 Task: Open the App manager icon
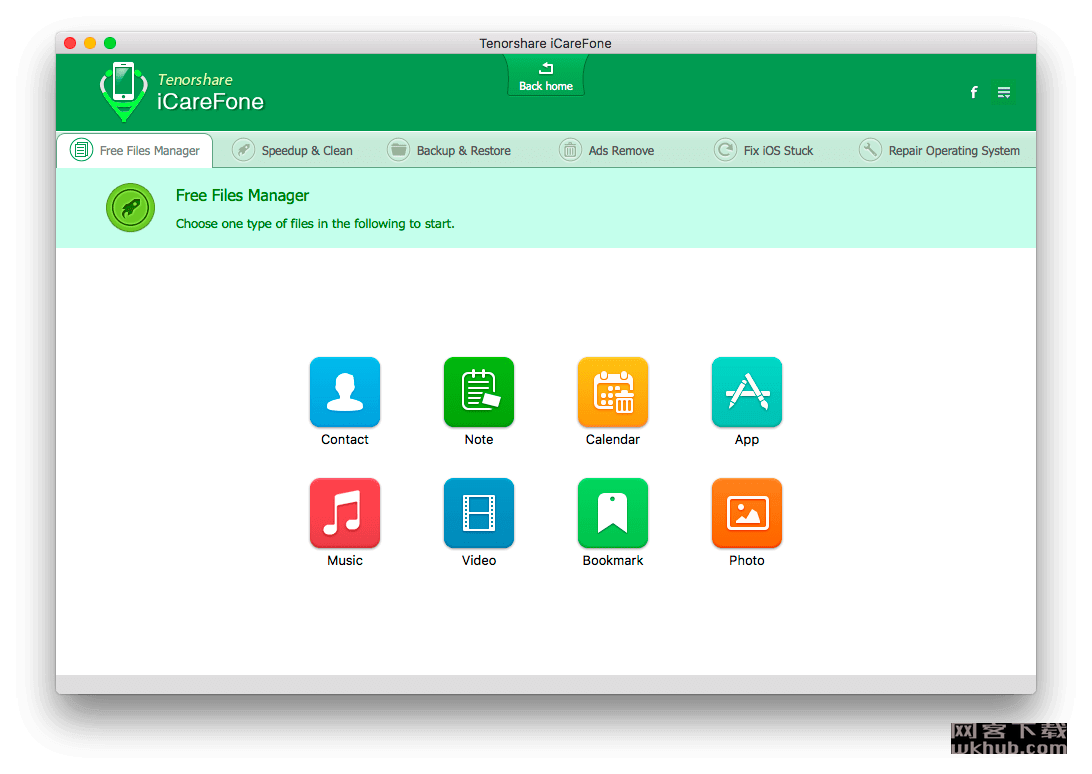pos(747,392)
